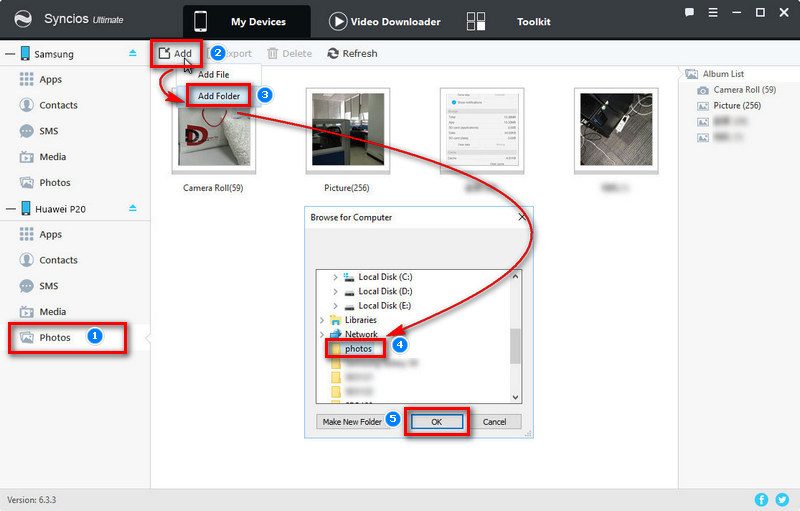Select Picture (256) in Album List
The image size is (800, 511).
737,106
